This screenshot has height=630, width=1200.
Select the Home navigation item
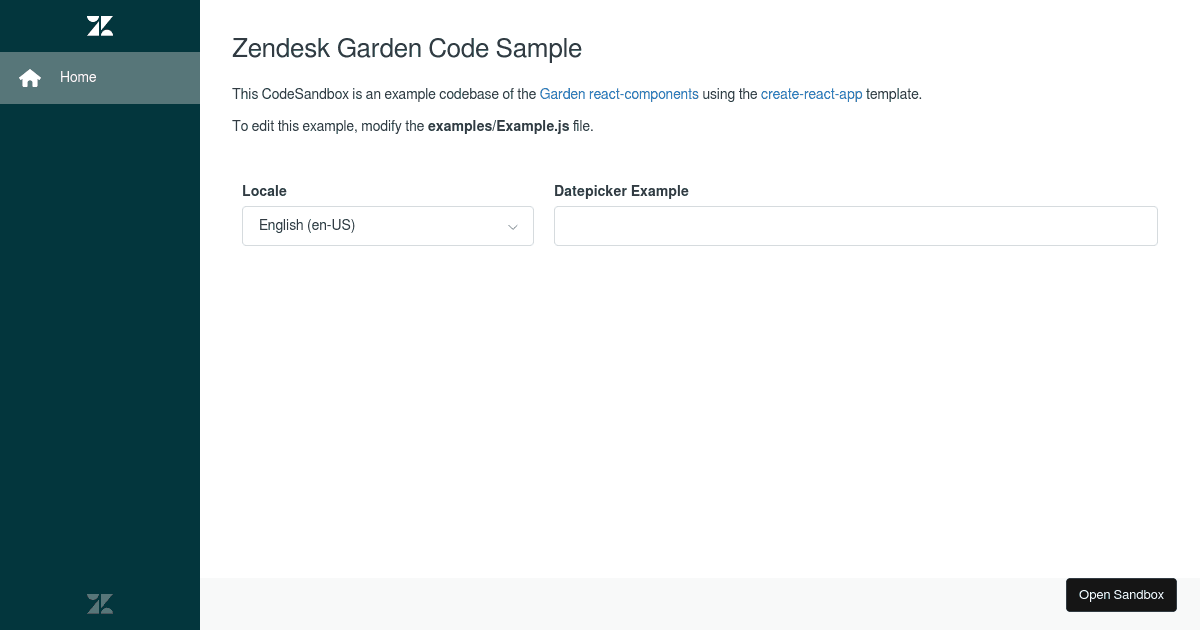78,77
